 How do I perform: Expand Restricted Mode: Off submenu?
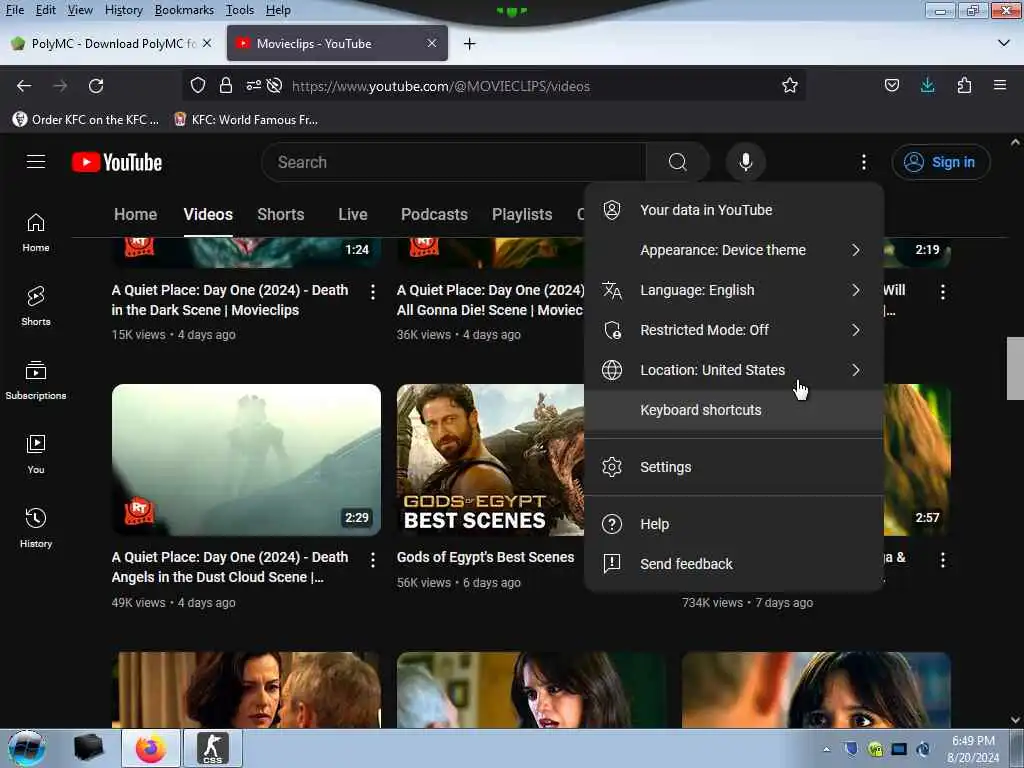tap(734, 330)
